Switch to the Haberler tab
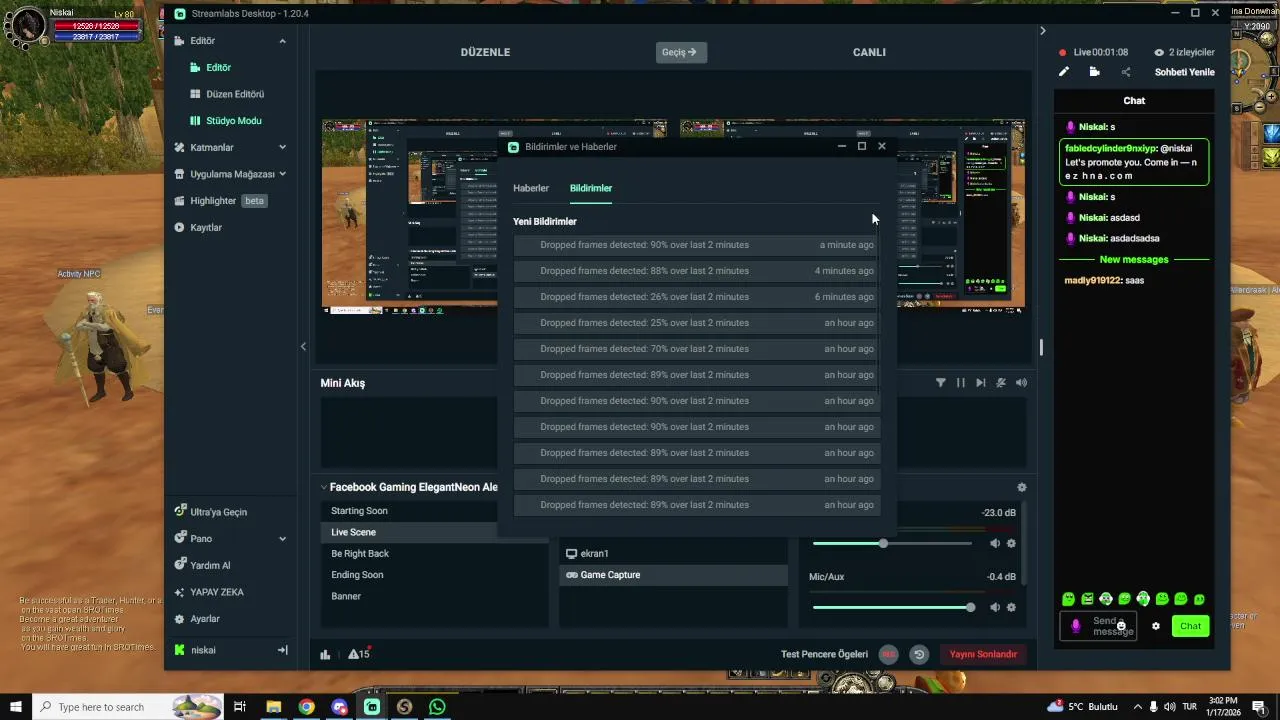1280x720 pixels. (x=531, y=188)
